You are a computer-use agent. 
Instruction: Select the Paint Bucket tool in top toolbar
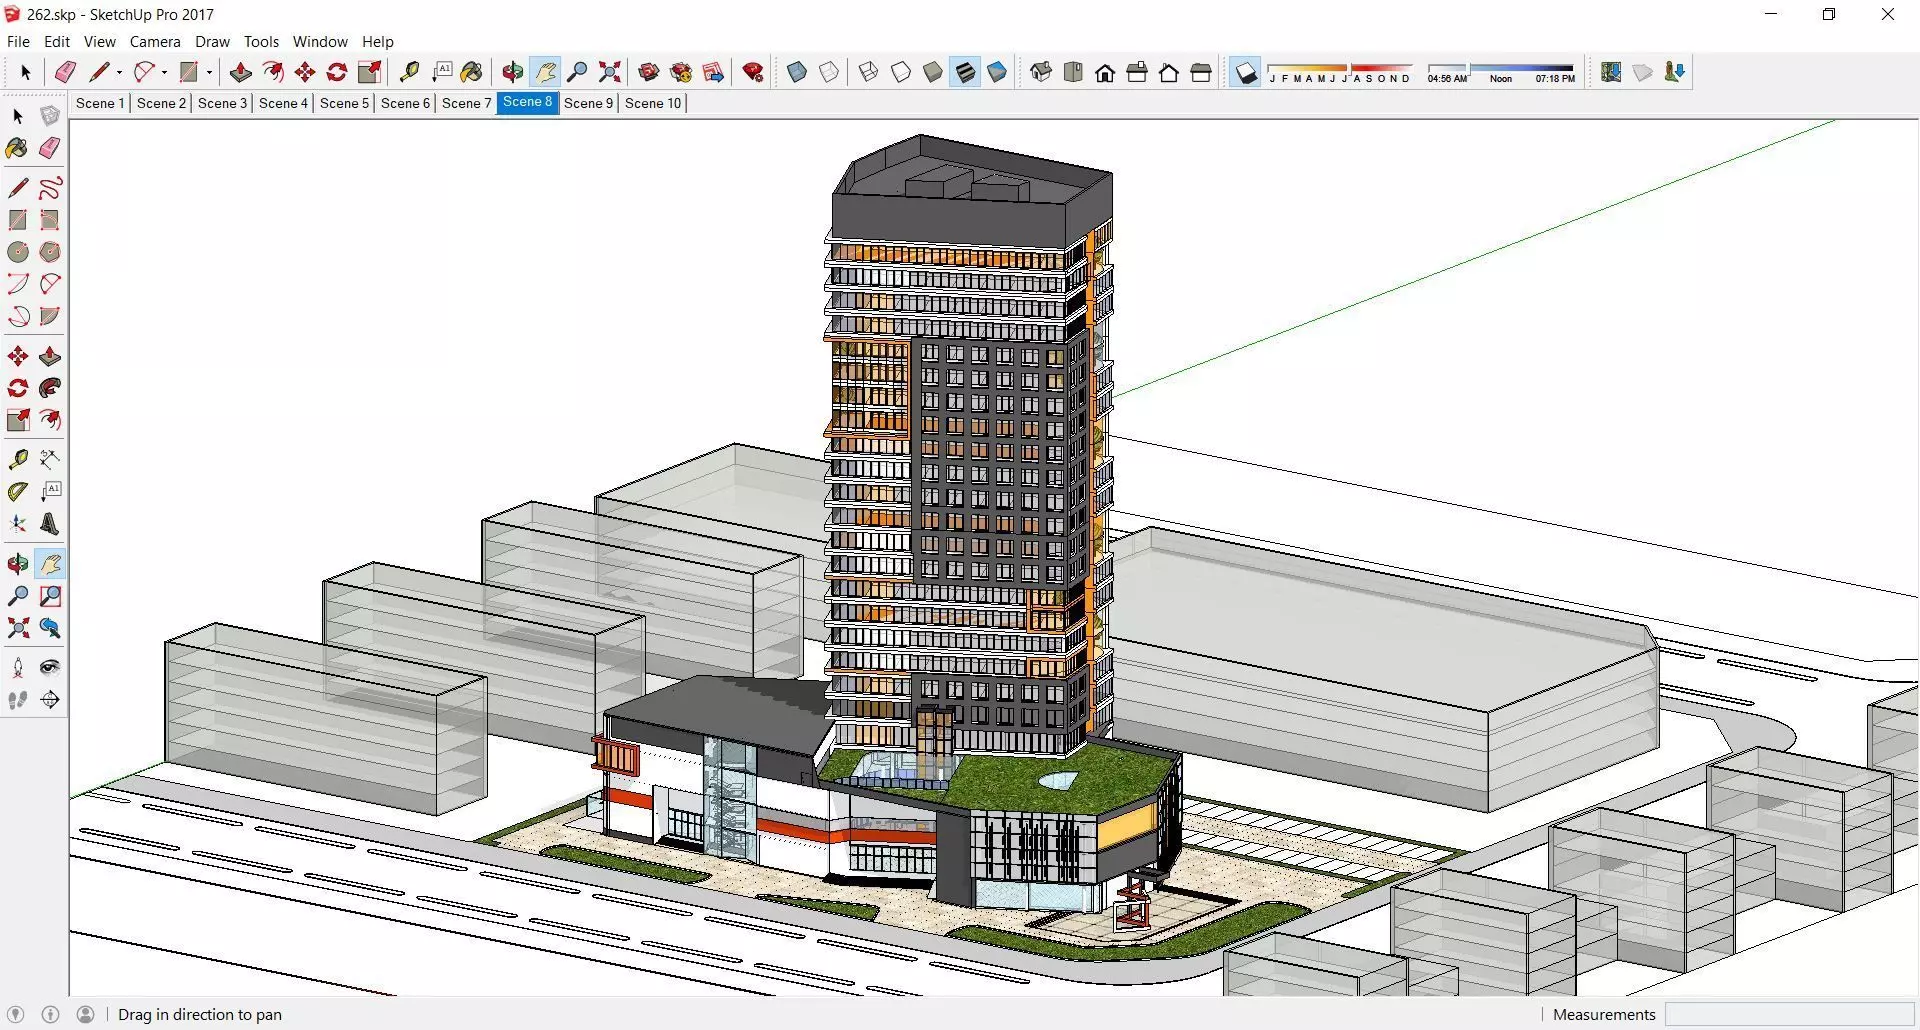pyautogui.click(x=472, y=72)
